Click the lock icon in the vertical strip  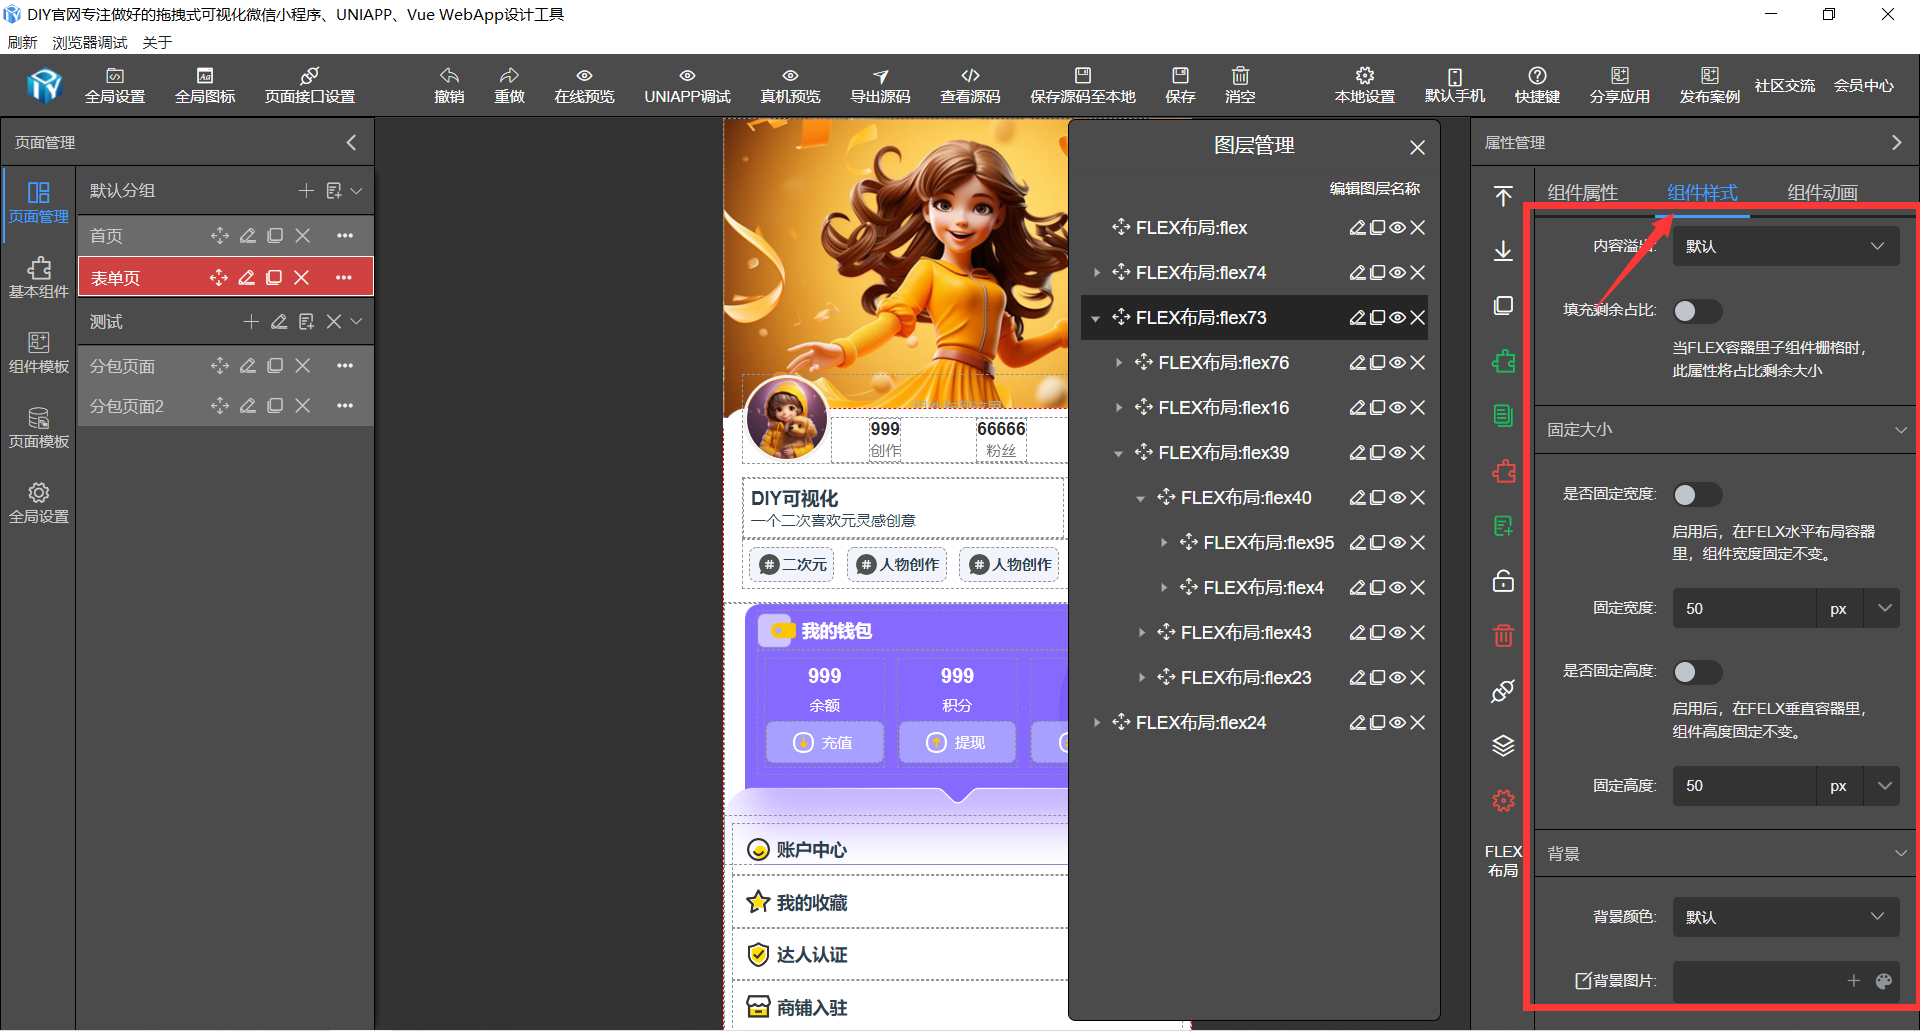[1503, 581]
